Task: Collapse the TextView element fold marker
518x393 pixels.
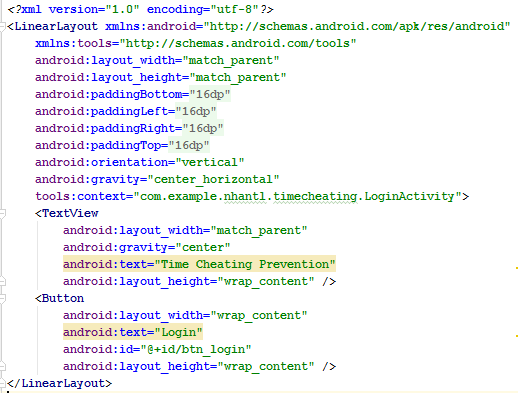Action: 2,214
